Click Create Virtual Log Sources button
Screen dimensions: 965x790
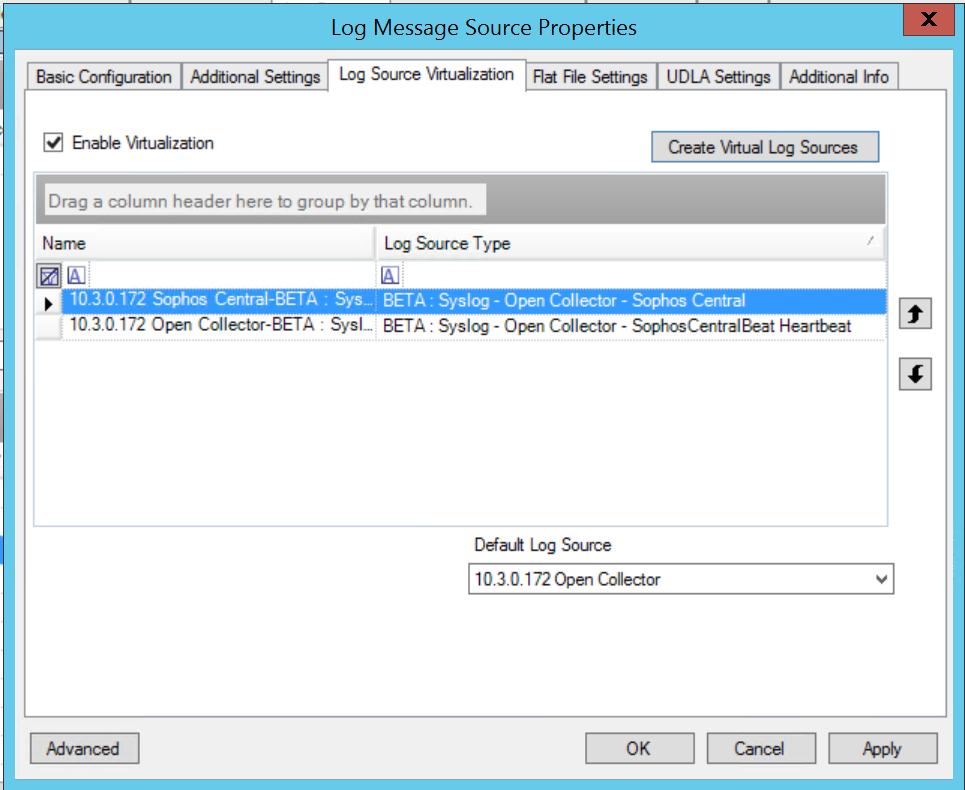click(764, 147)
